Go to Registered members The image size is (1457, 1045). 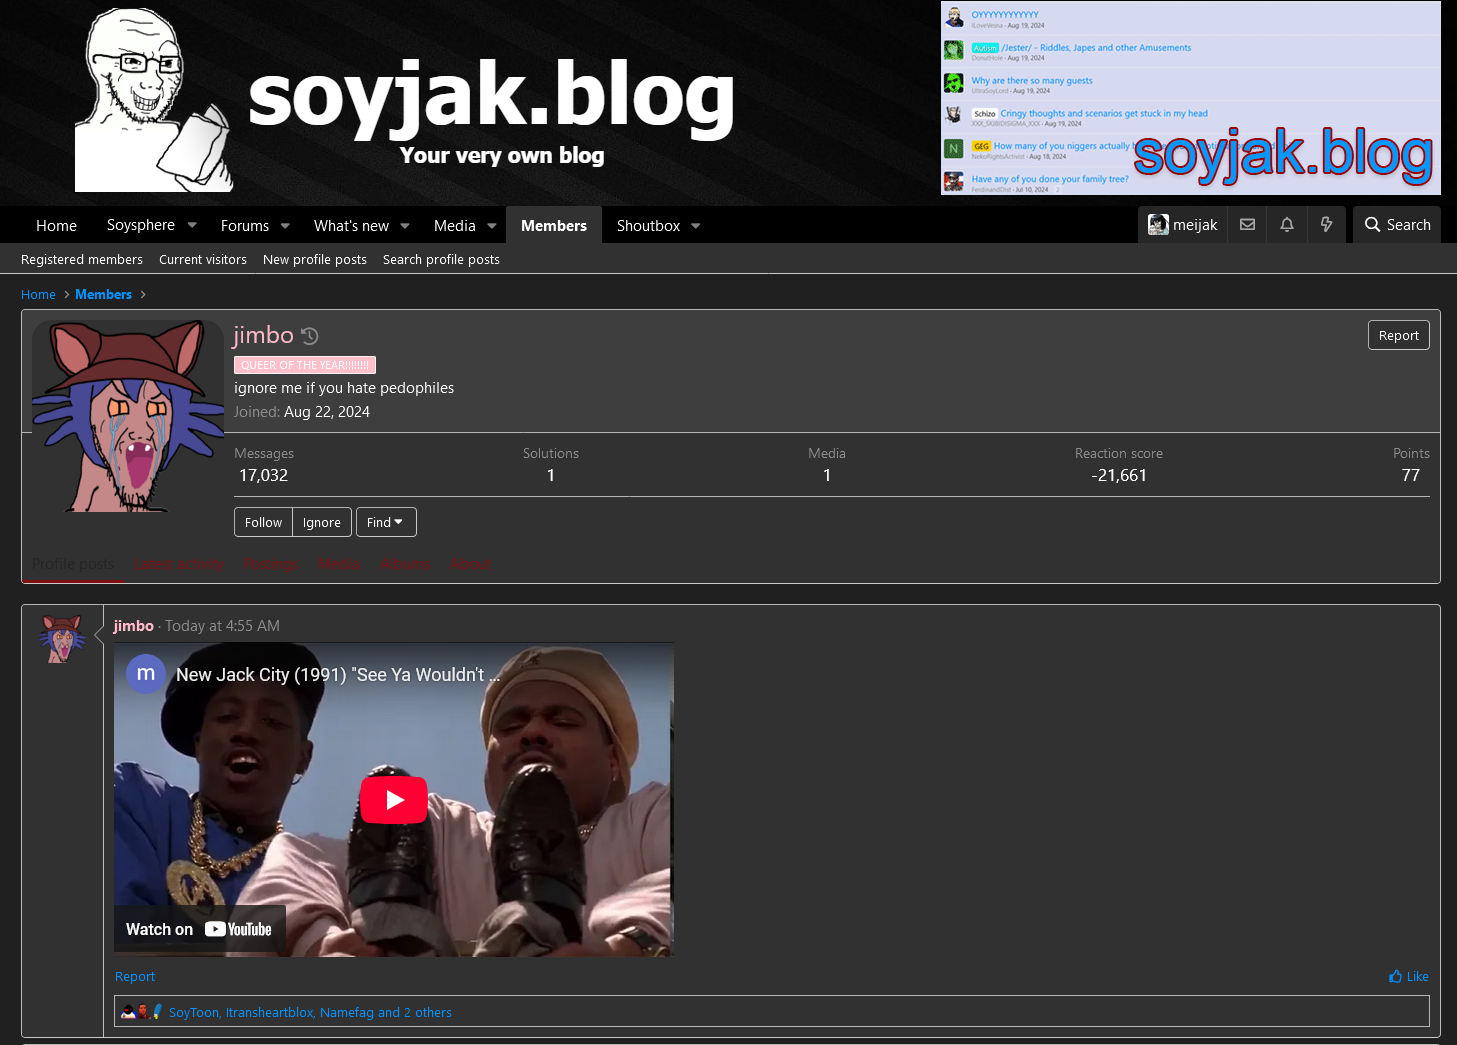point(82,259)
